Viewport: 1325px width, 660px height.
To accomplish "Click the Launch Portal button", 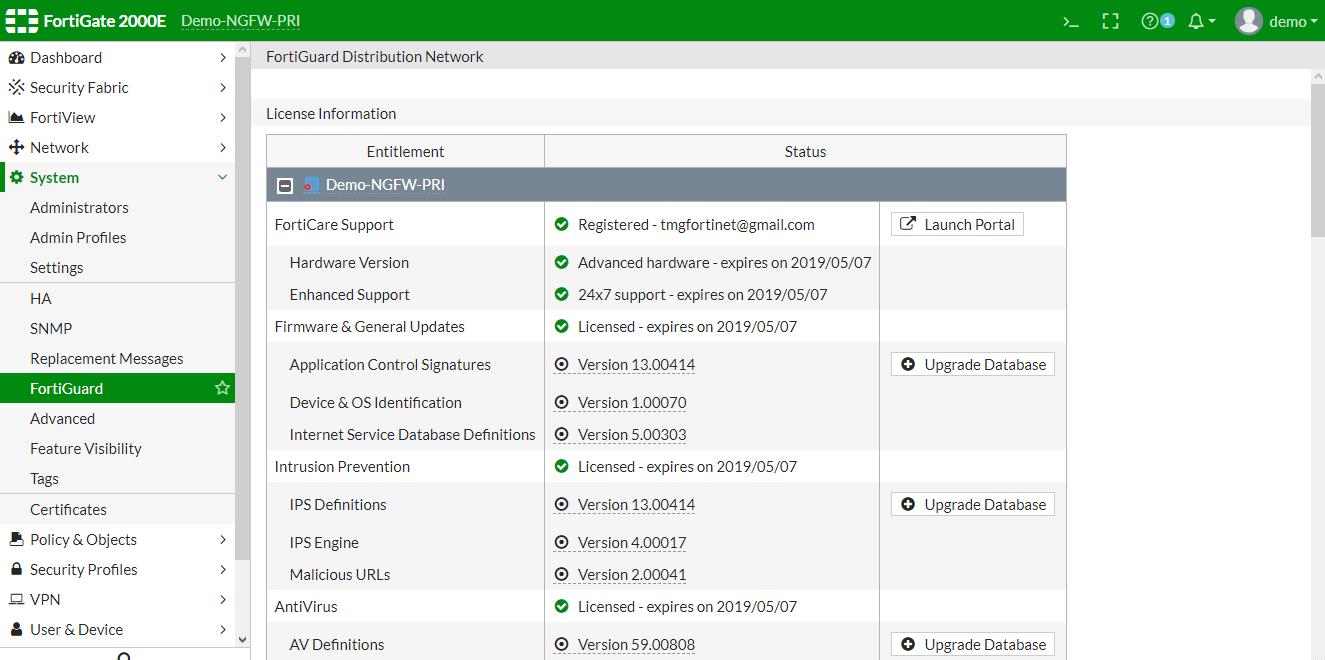I will [x=957, y=225].
